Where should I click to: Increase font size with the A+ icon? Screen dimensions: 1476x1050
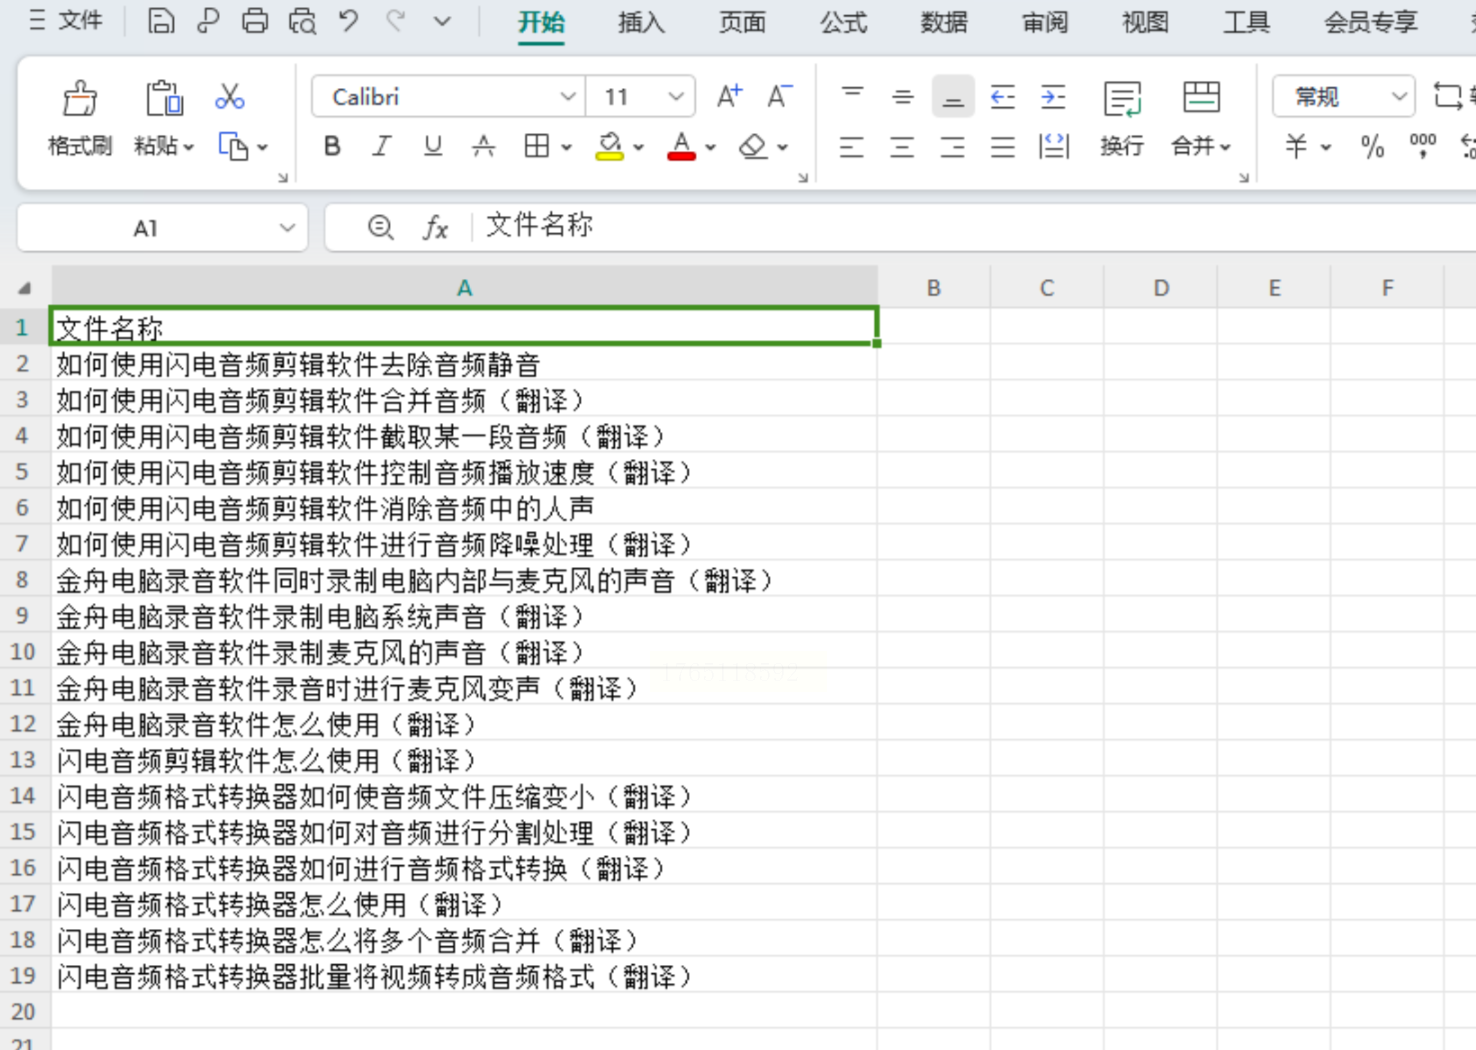tap(729, 97)
